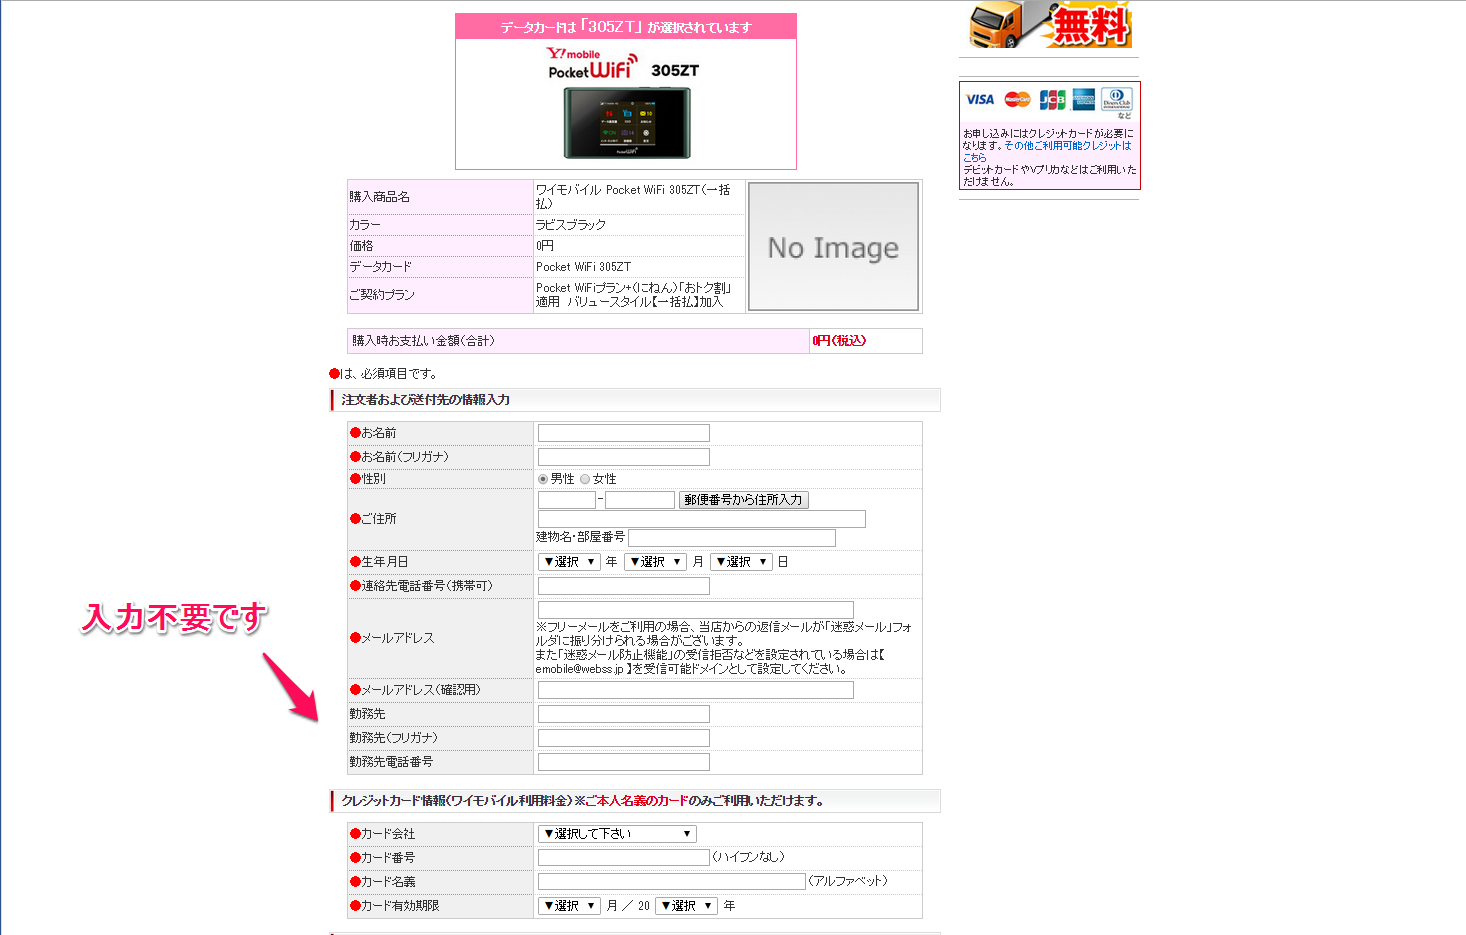Open the card expiry month dropdown
Screen dimensions: 1466x935
coord(569,906)
